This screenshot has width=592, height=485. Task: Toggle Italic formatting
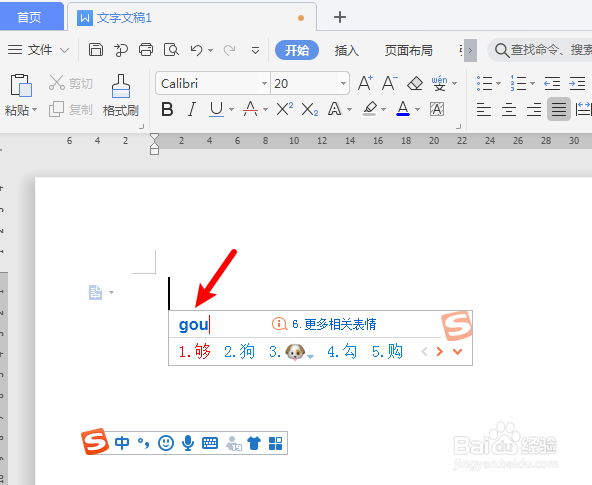pos(192,109)
